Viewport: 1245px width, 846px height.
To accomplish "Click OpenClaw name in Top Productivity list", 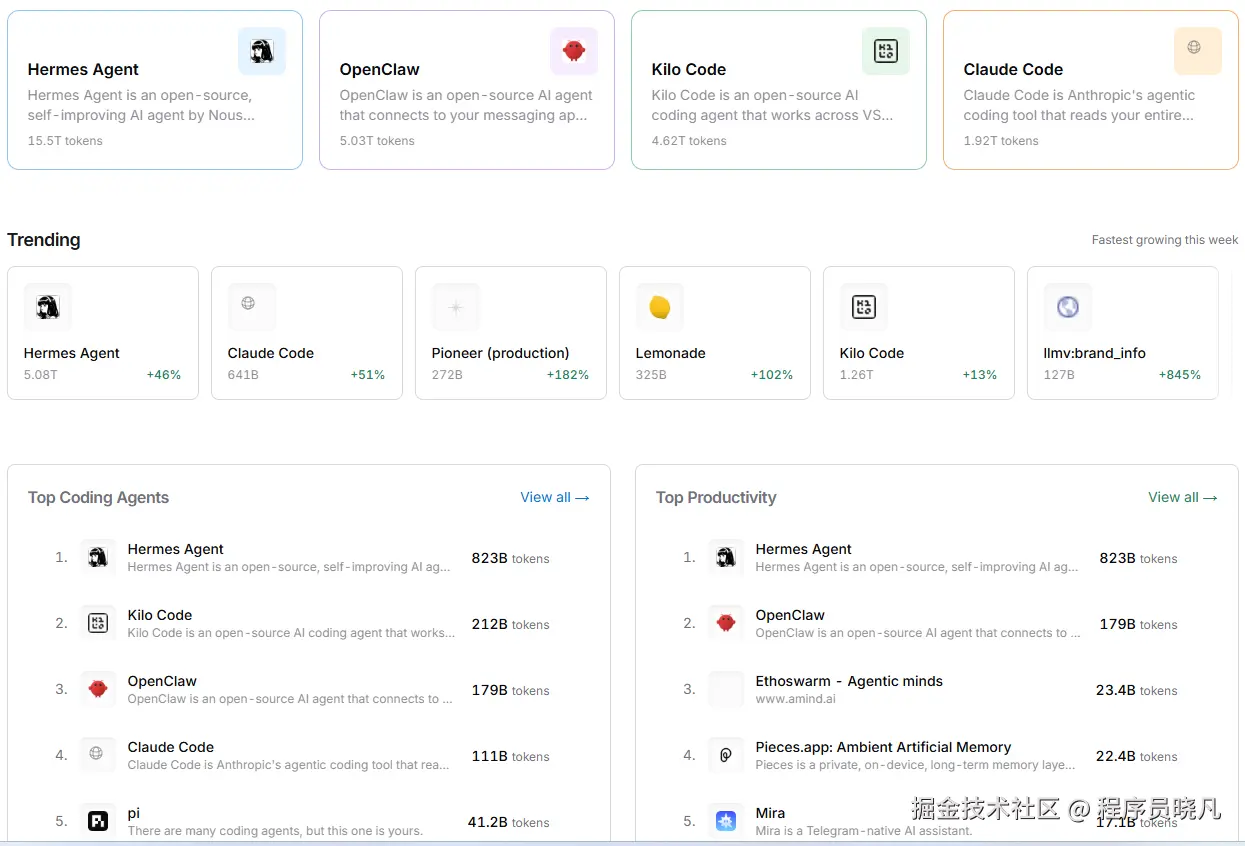I will 790,615.
